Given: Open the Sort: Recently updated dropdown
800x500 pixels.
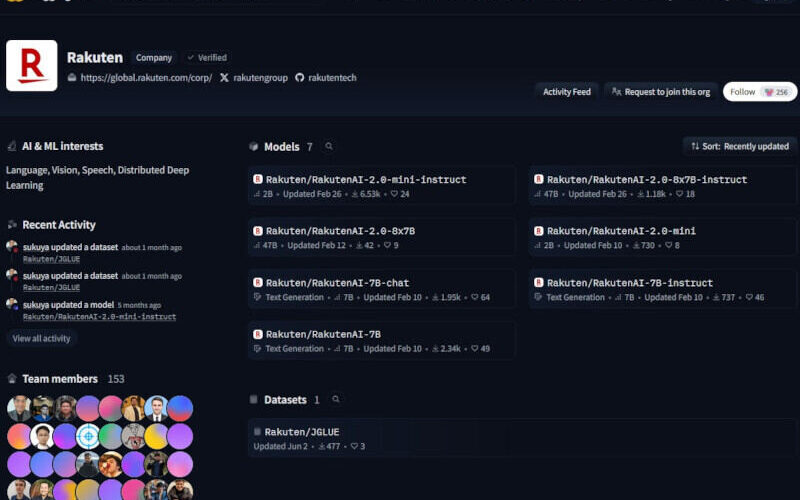Looking at the screenshot, I should click(740, 146).
